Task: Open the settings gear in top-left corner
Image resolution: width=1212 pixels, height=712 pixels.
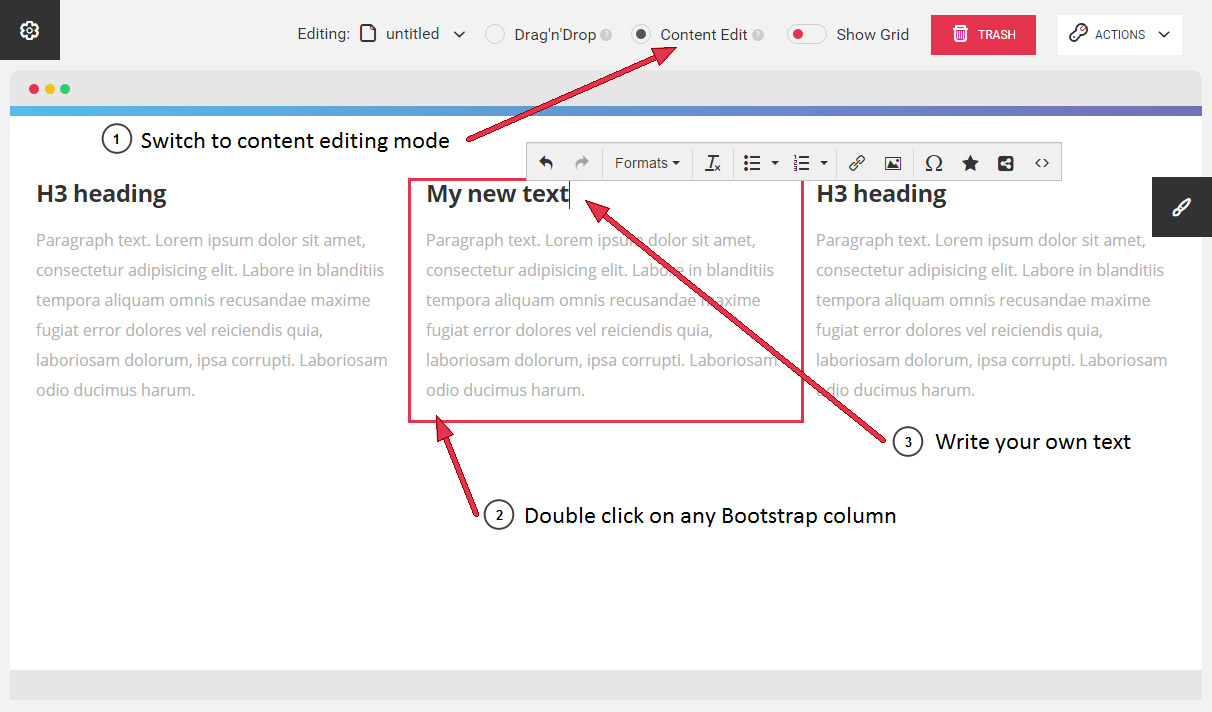Action: point(29,30)
